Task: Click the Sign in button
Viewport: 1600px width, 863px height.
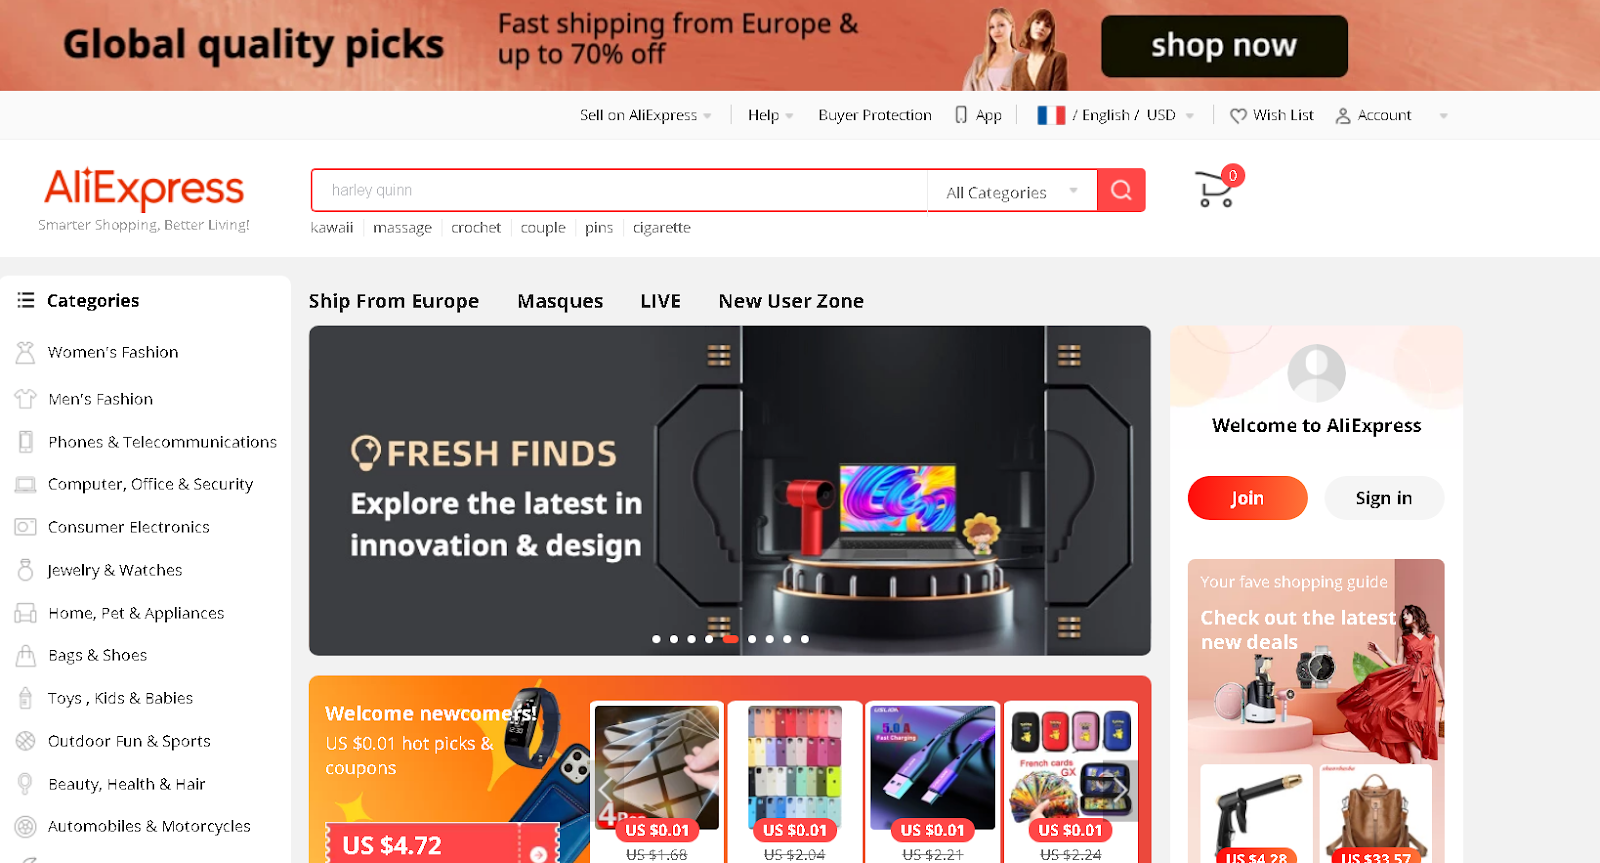Action: tap(1384, 498)
